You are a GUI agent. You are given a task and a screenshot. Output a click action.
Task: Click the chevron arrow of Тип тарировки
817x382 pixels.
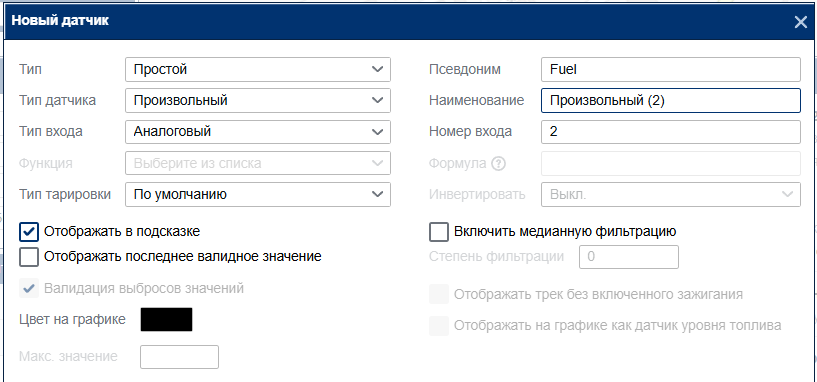(377, 194)
